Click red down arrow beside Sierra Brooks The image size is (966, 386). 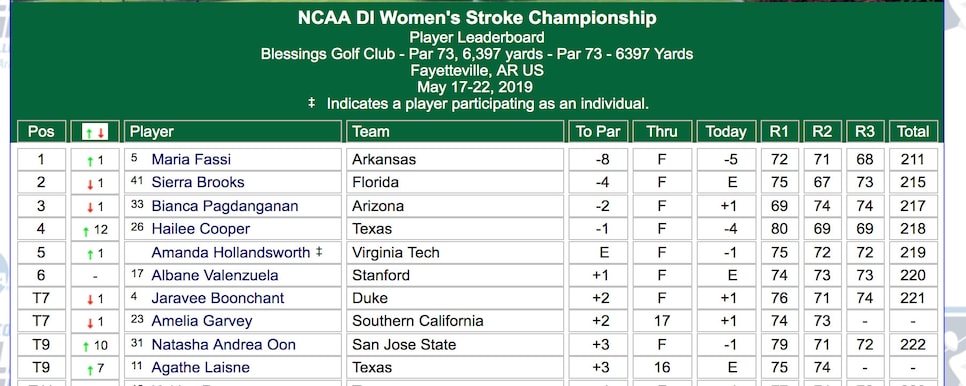coord(90,184)
